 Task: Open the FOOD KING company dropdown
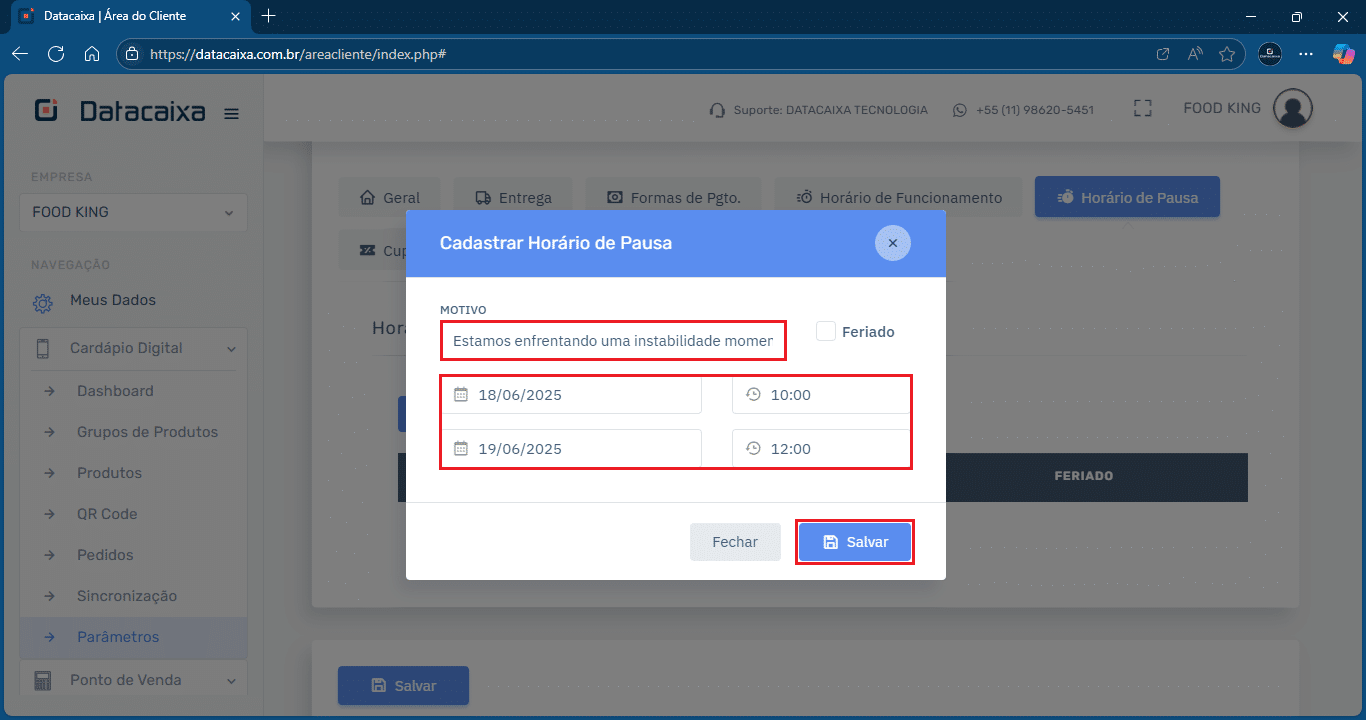tap(133, 212)
